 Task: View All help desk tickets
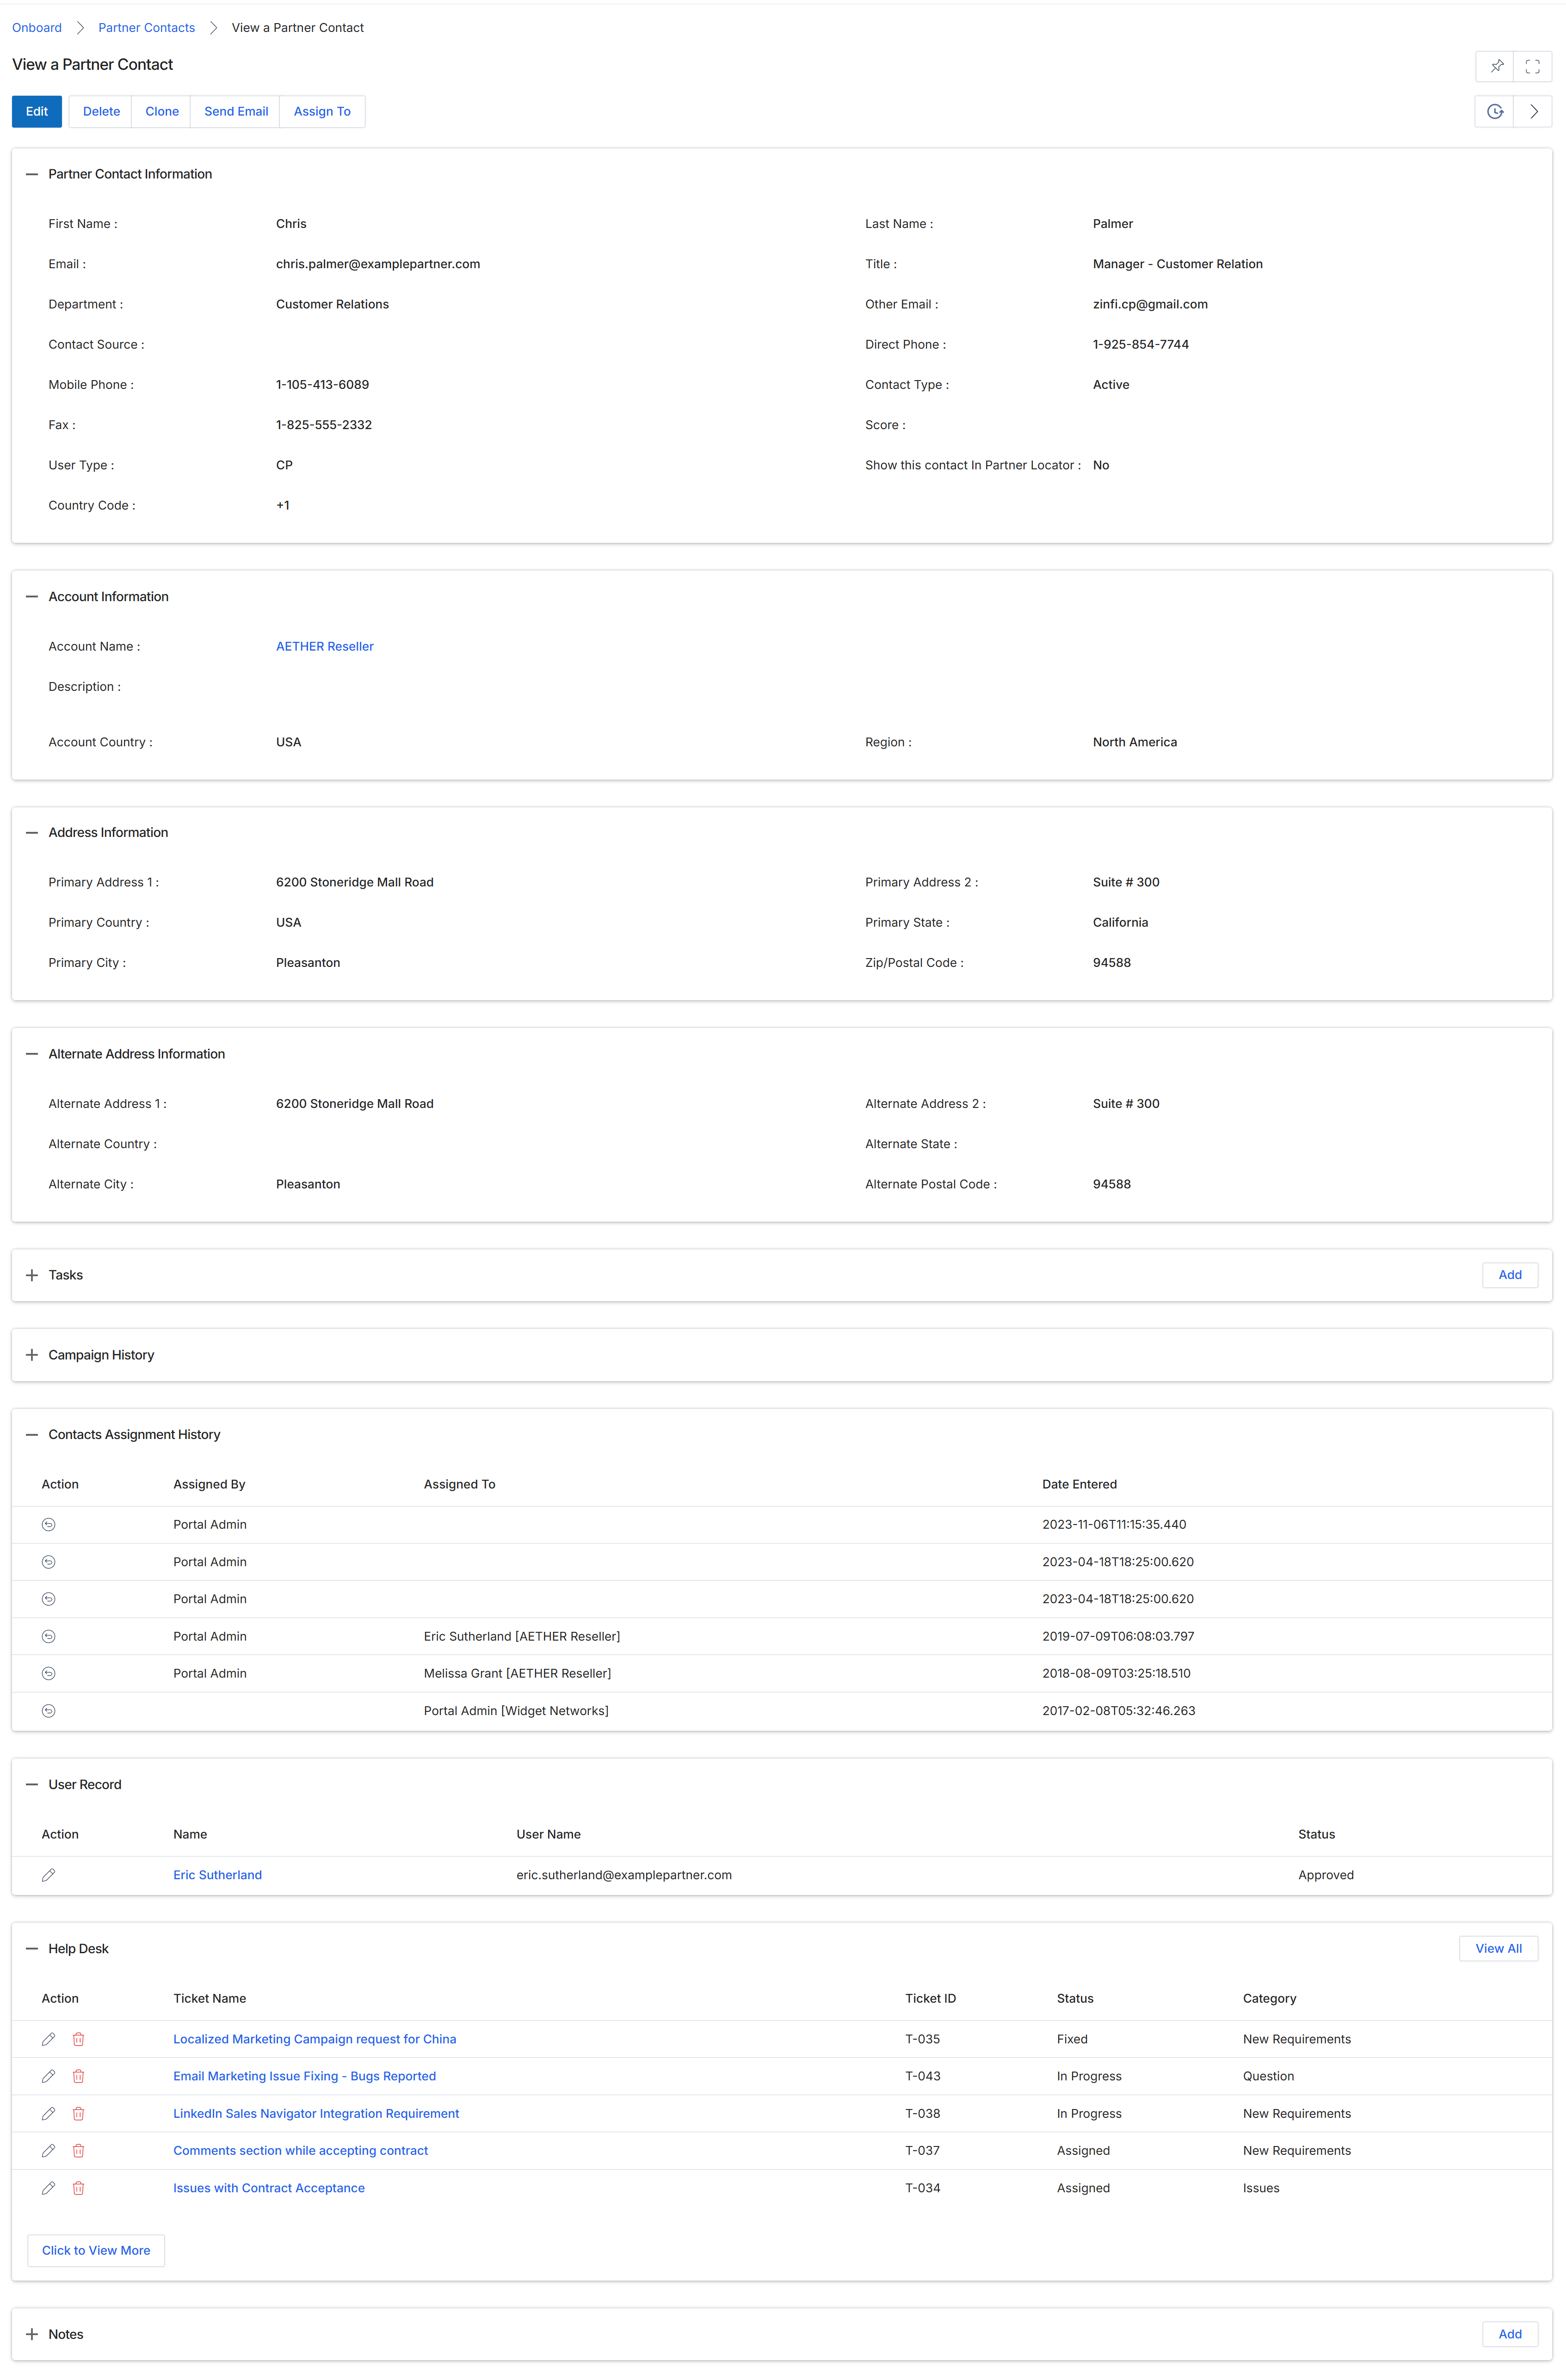click(1498, 1949)
